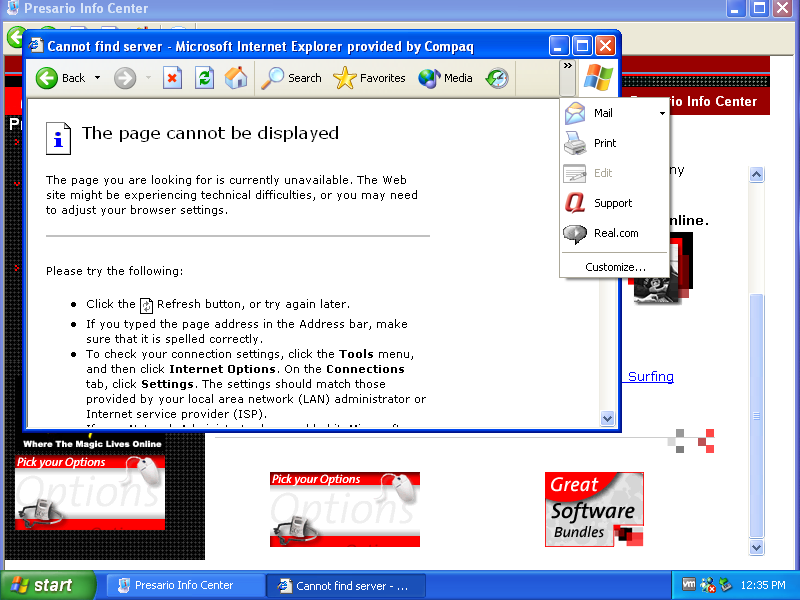Open History clock icon
800x600 pixels.
tap(497, 78)
